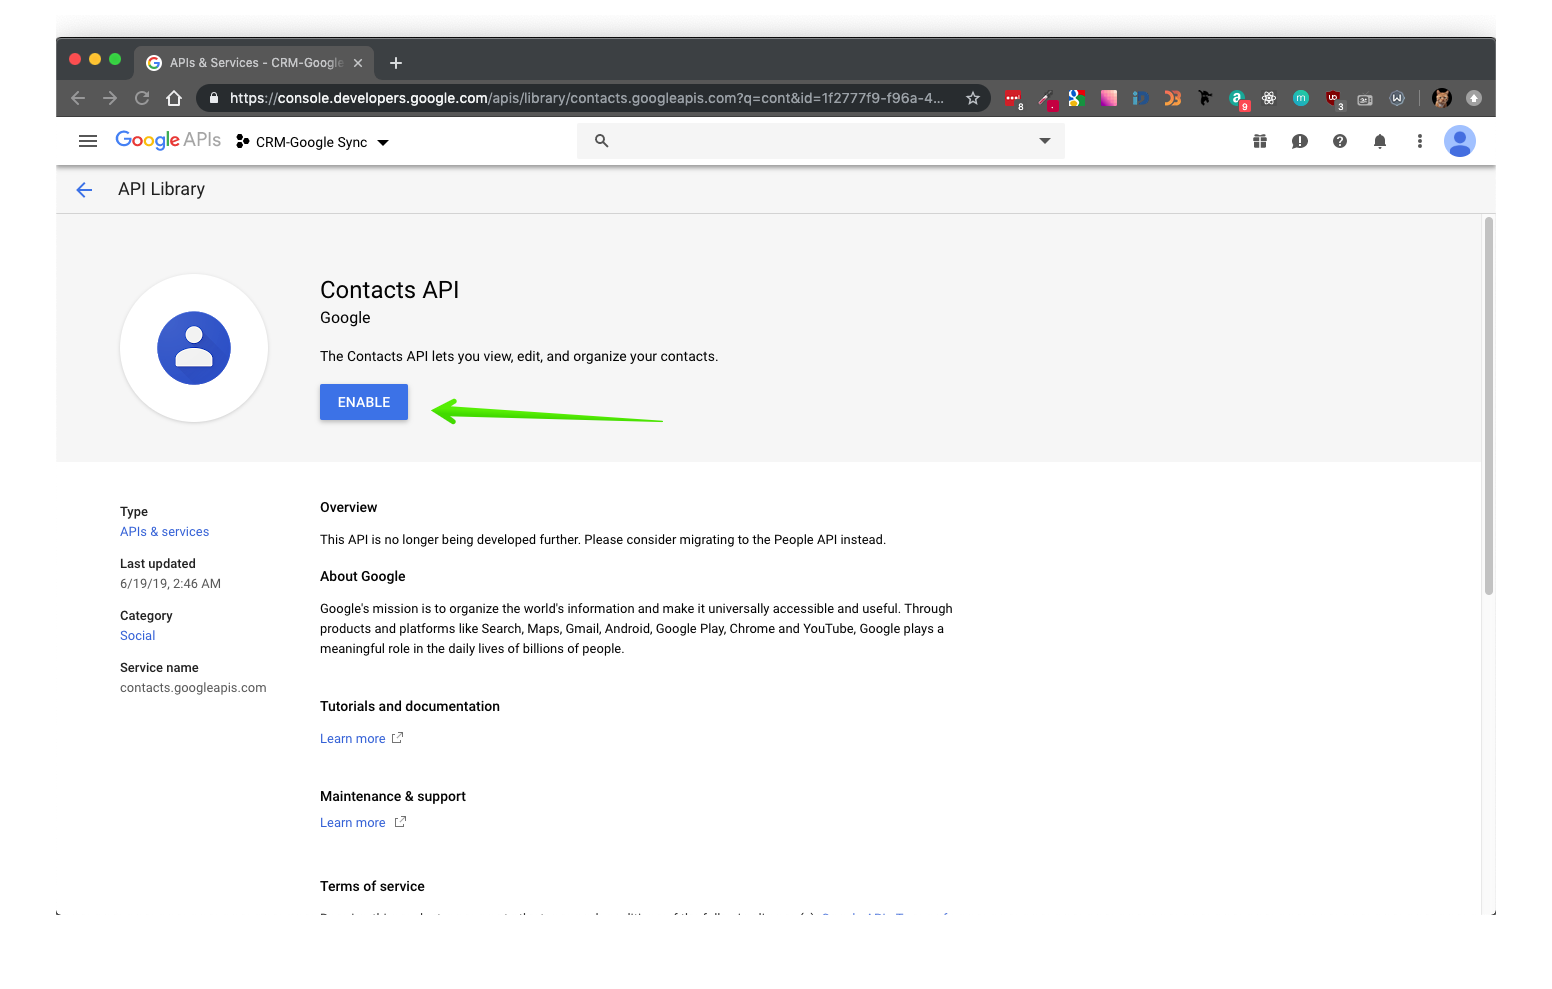This screenshot has height=989, width=1552.
Task: Open the blue iD extension icon
Action: tap(1141, 98)
